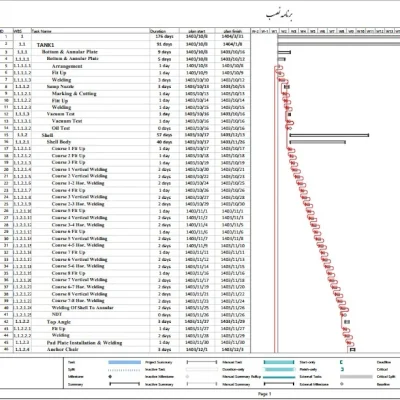The image size is (400, 400).
Task: Click the plan start column header
Action: [x=197, y=31]
